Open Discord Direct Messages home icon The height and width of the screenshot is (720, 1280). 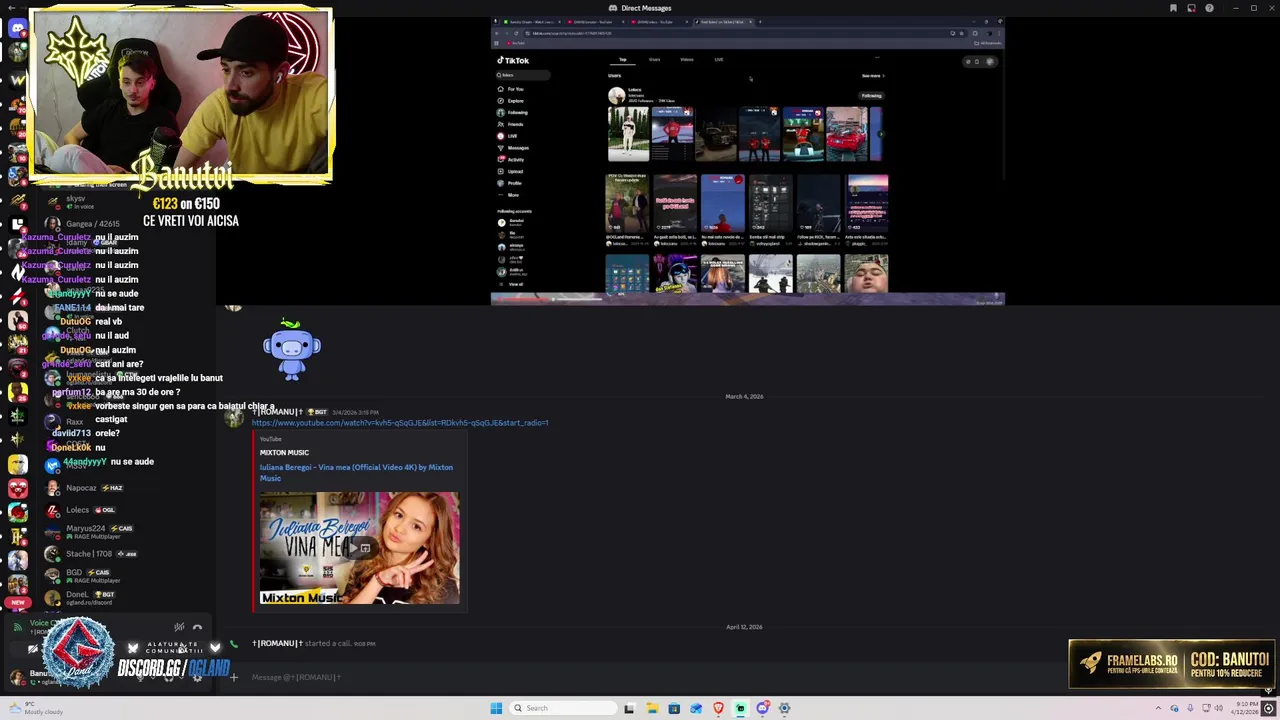pos(17,28)
